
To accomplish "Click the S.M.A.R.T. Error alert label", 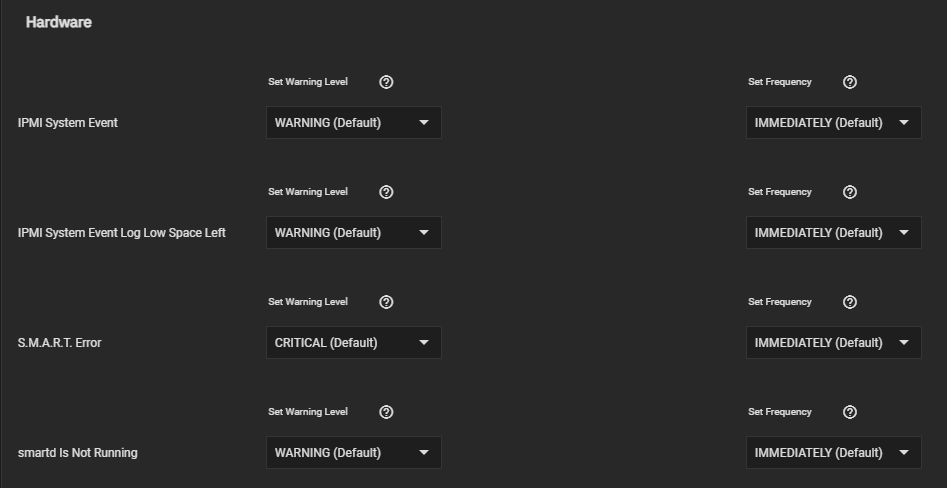I will 60,343.
